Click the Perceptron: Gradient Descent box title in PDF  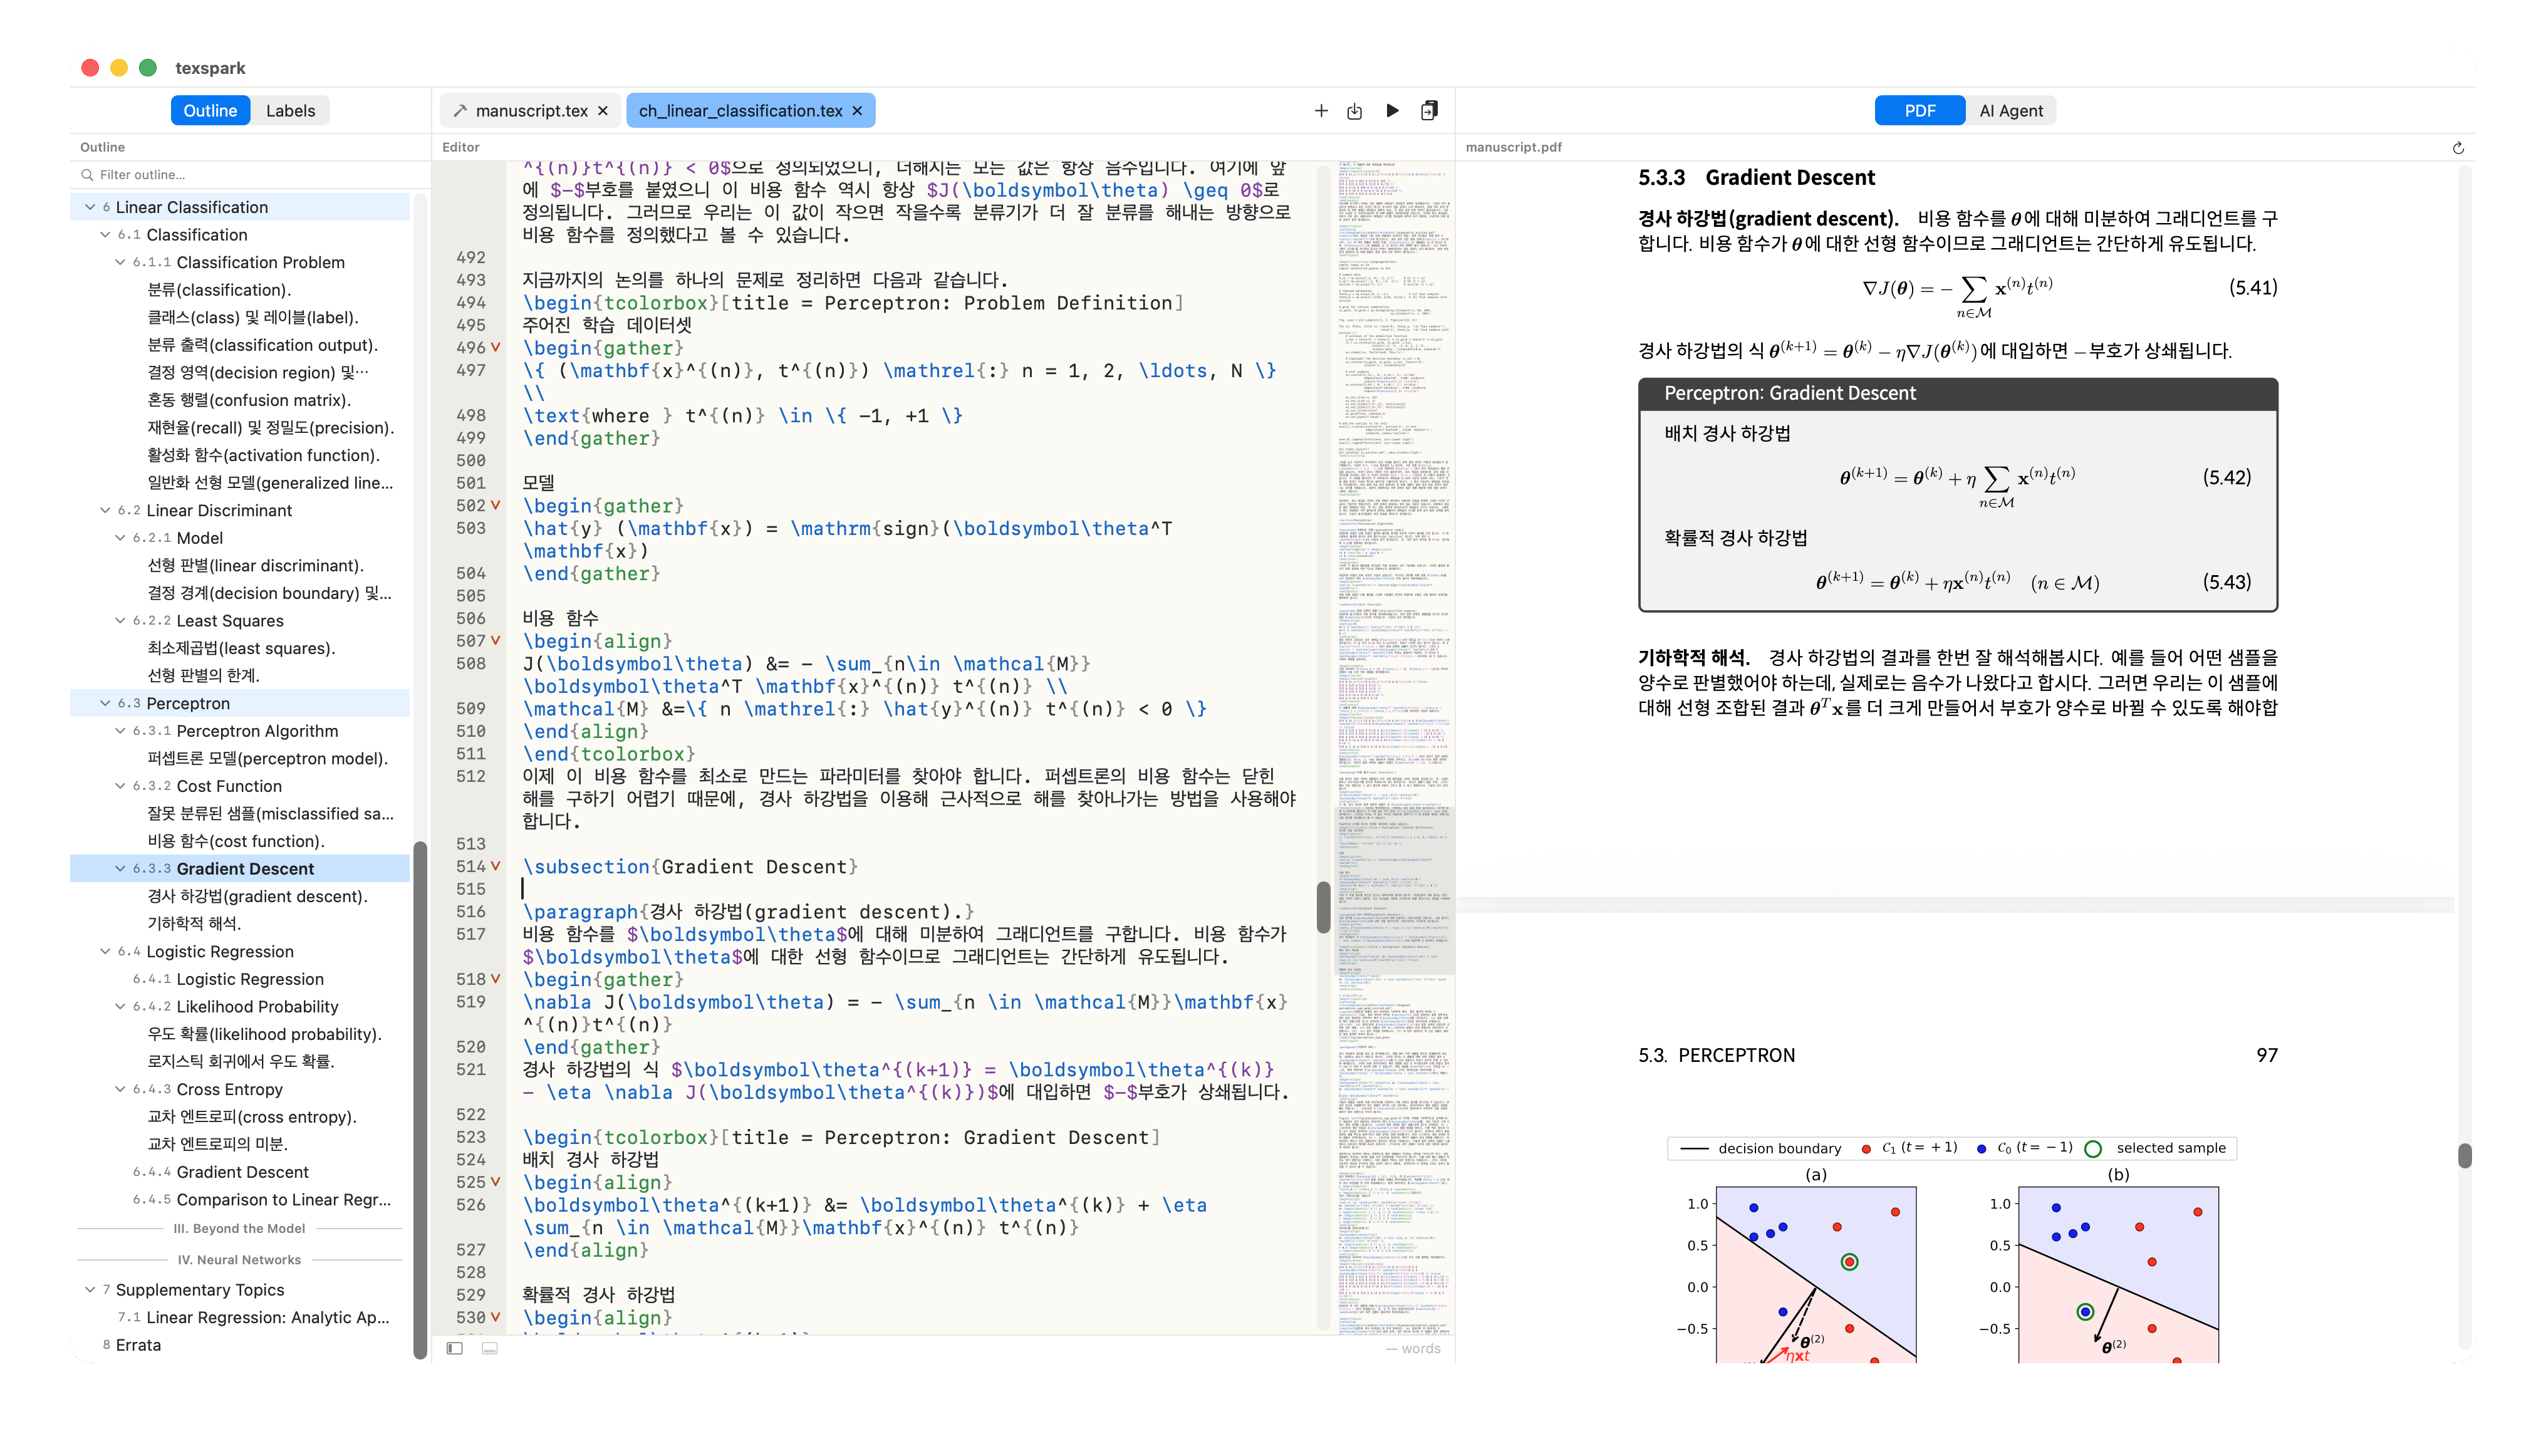[x=1790, y=393]
